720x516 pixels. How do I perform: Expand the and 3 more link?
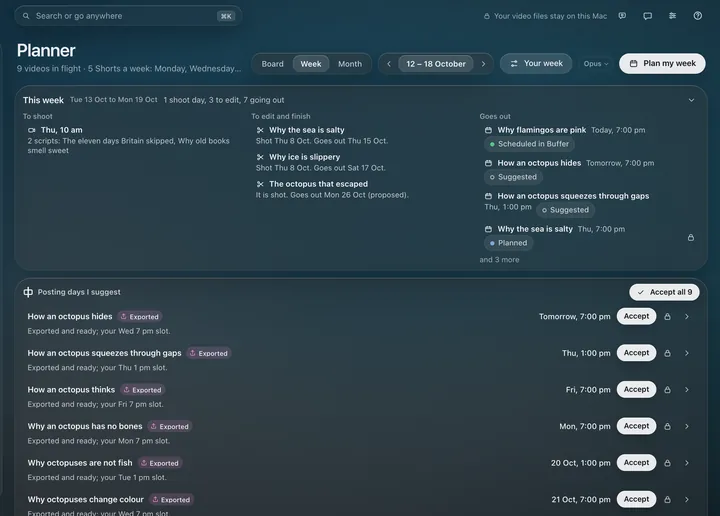499,260
